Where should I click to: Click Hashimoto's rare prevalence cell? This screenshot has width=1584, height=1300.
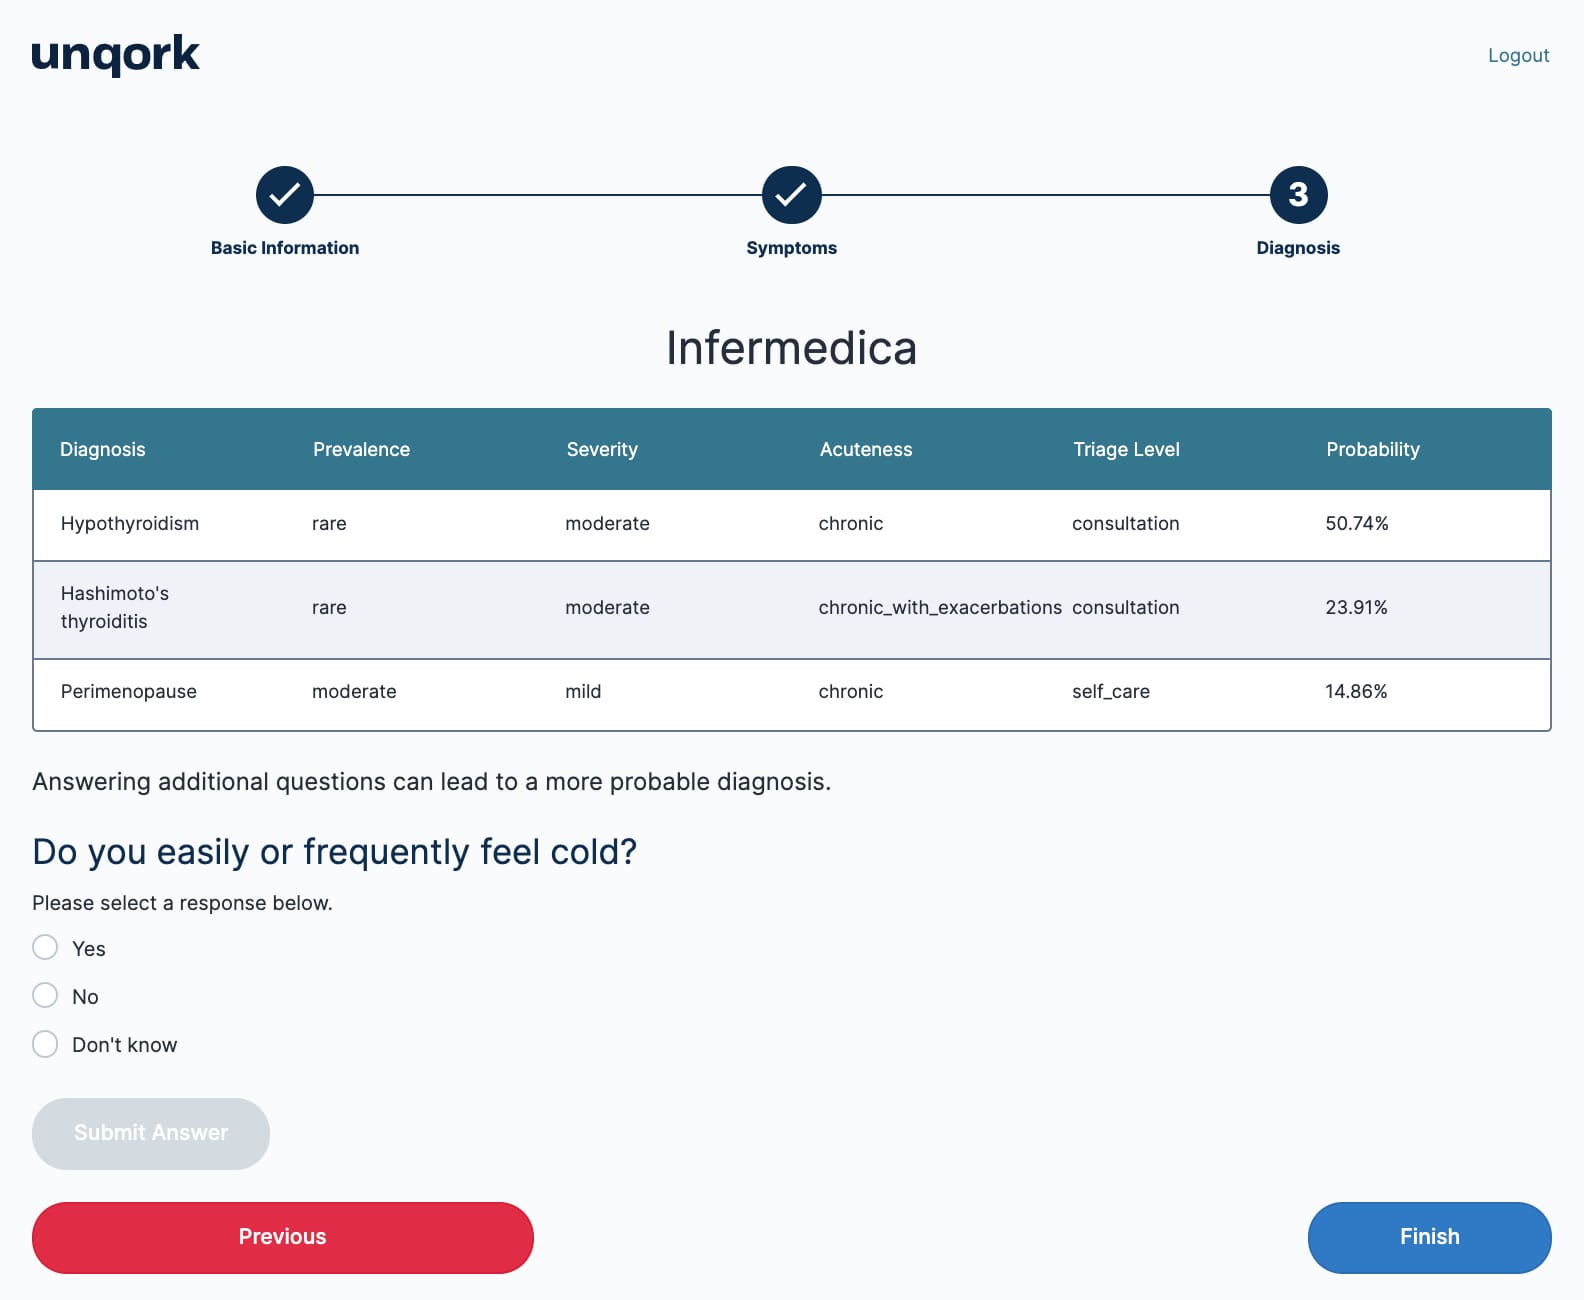pyautogui.click(x=329, y=608)
